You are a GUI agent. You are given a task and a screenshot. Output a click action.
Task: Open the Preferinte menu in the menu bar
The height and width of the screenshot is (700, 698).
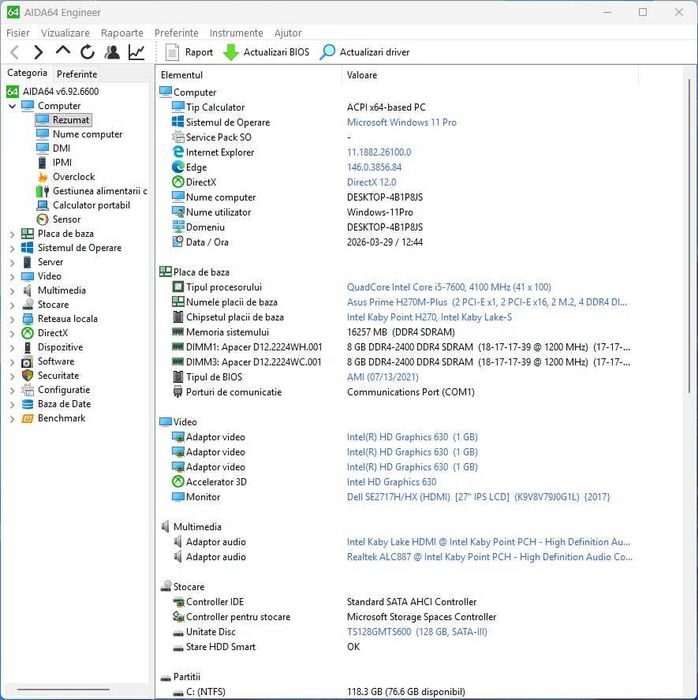176,33
